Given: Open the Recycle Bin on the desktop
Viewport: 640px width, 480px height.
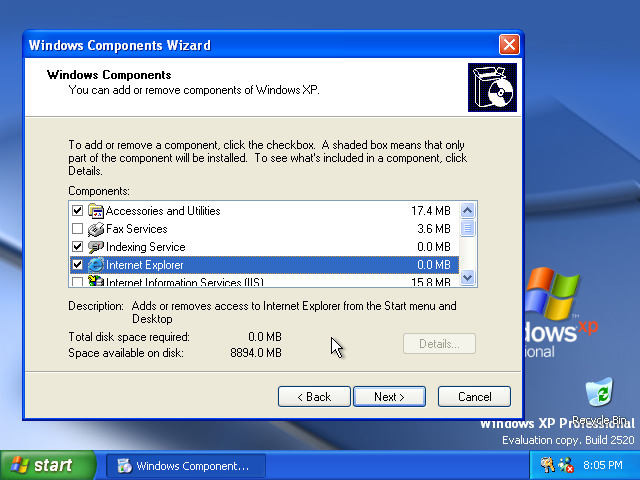Looking at the screenshot, I should (599, 392).
